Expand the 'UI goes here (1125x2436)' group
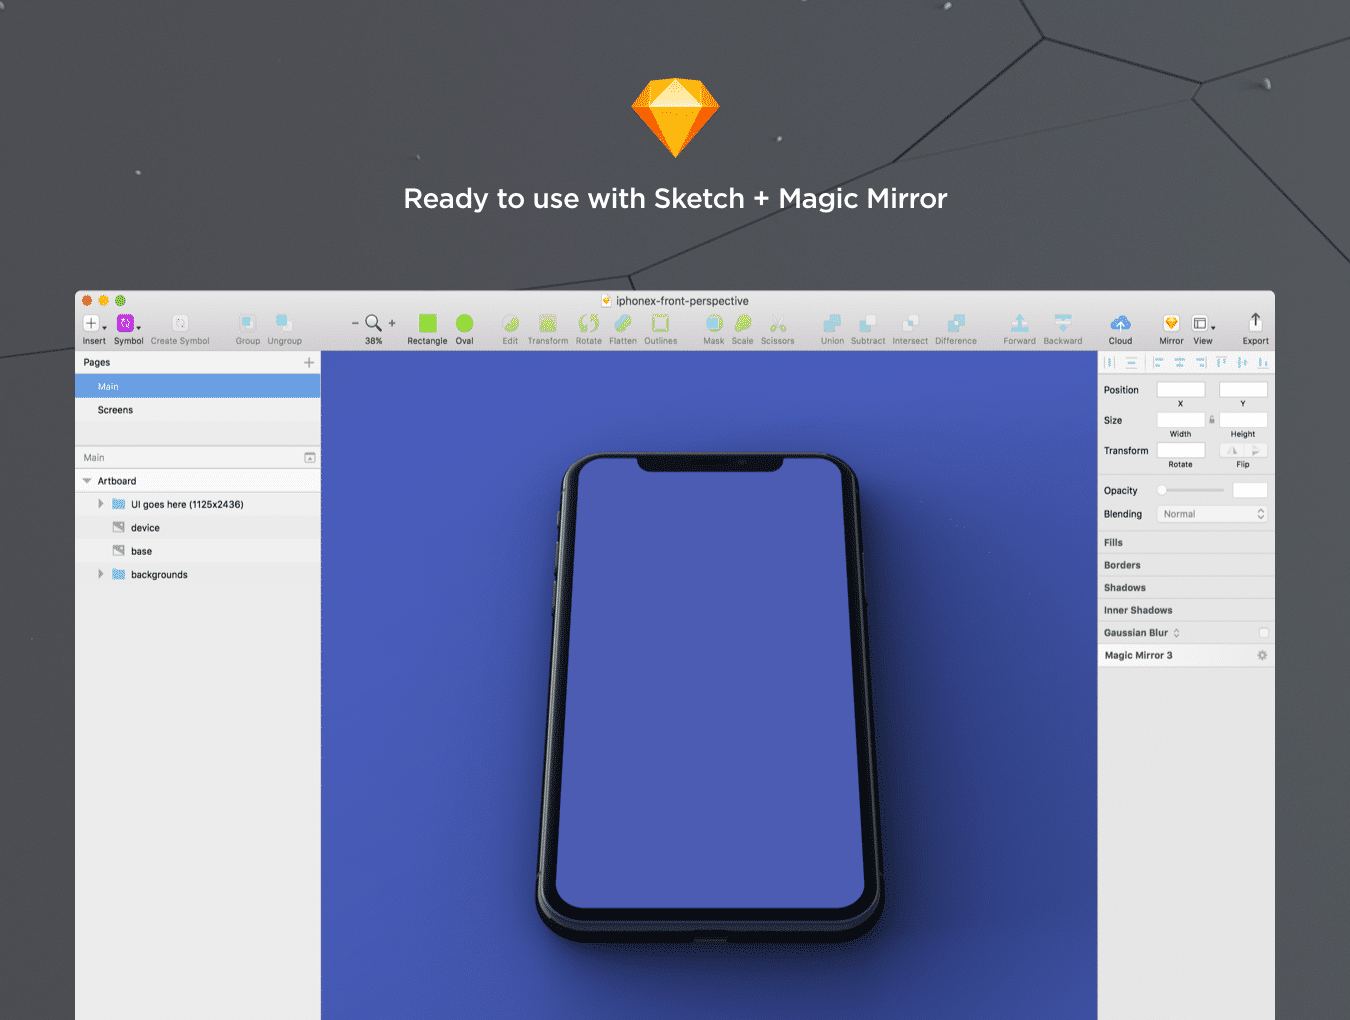The width and height of the screenshot is (1350, 1020). point(101,504)
